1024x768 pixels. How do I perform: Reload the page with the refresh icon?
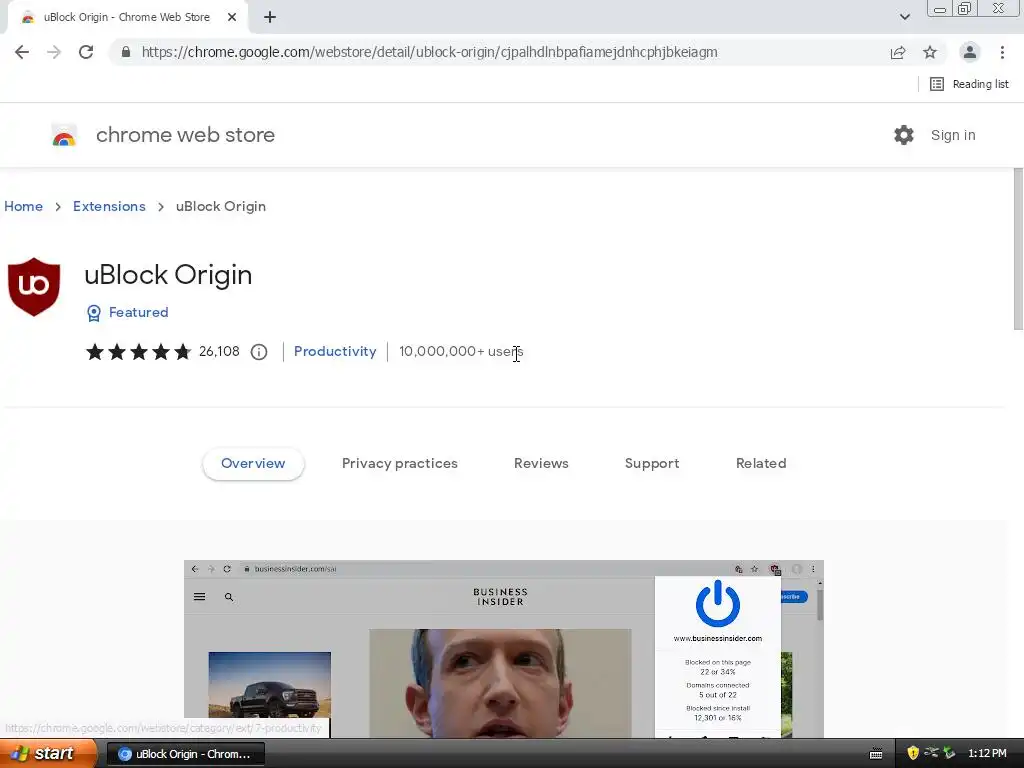tap(86, 52)
